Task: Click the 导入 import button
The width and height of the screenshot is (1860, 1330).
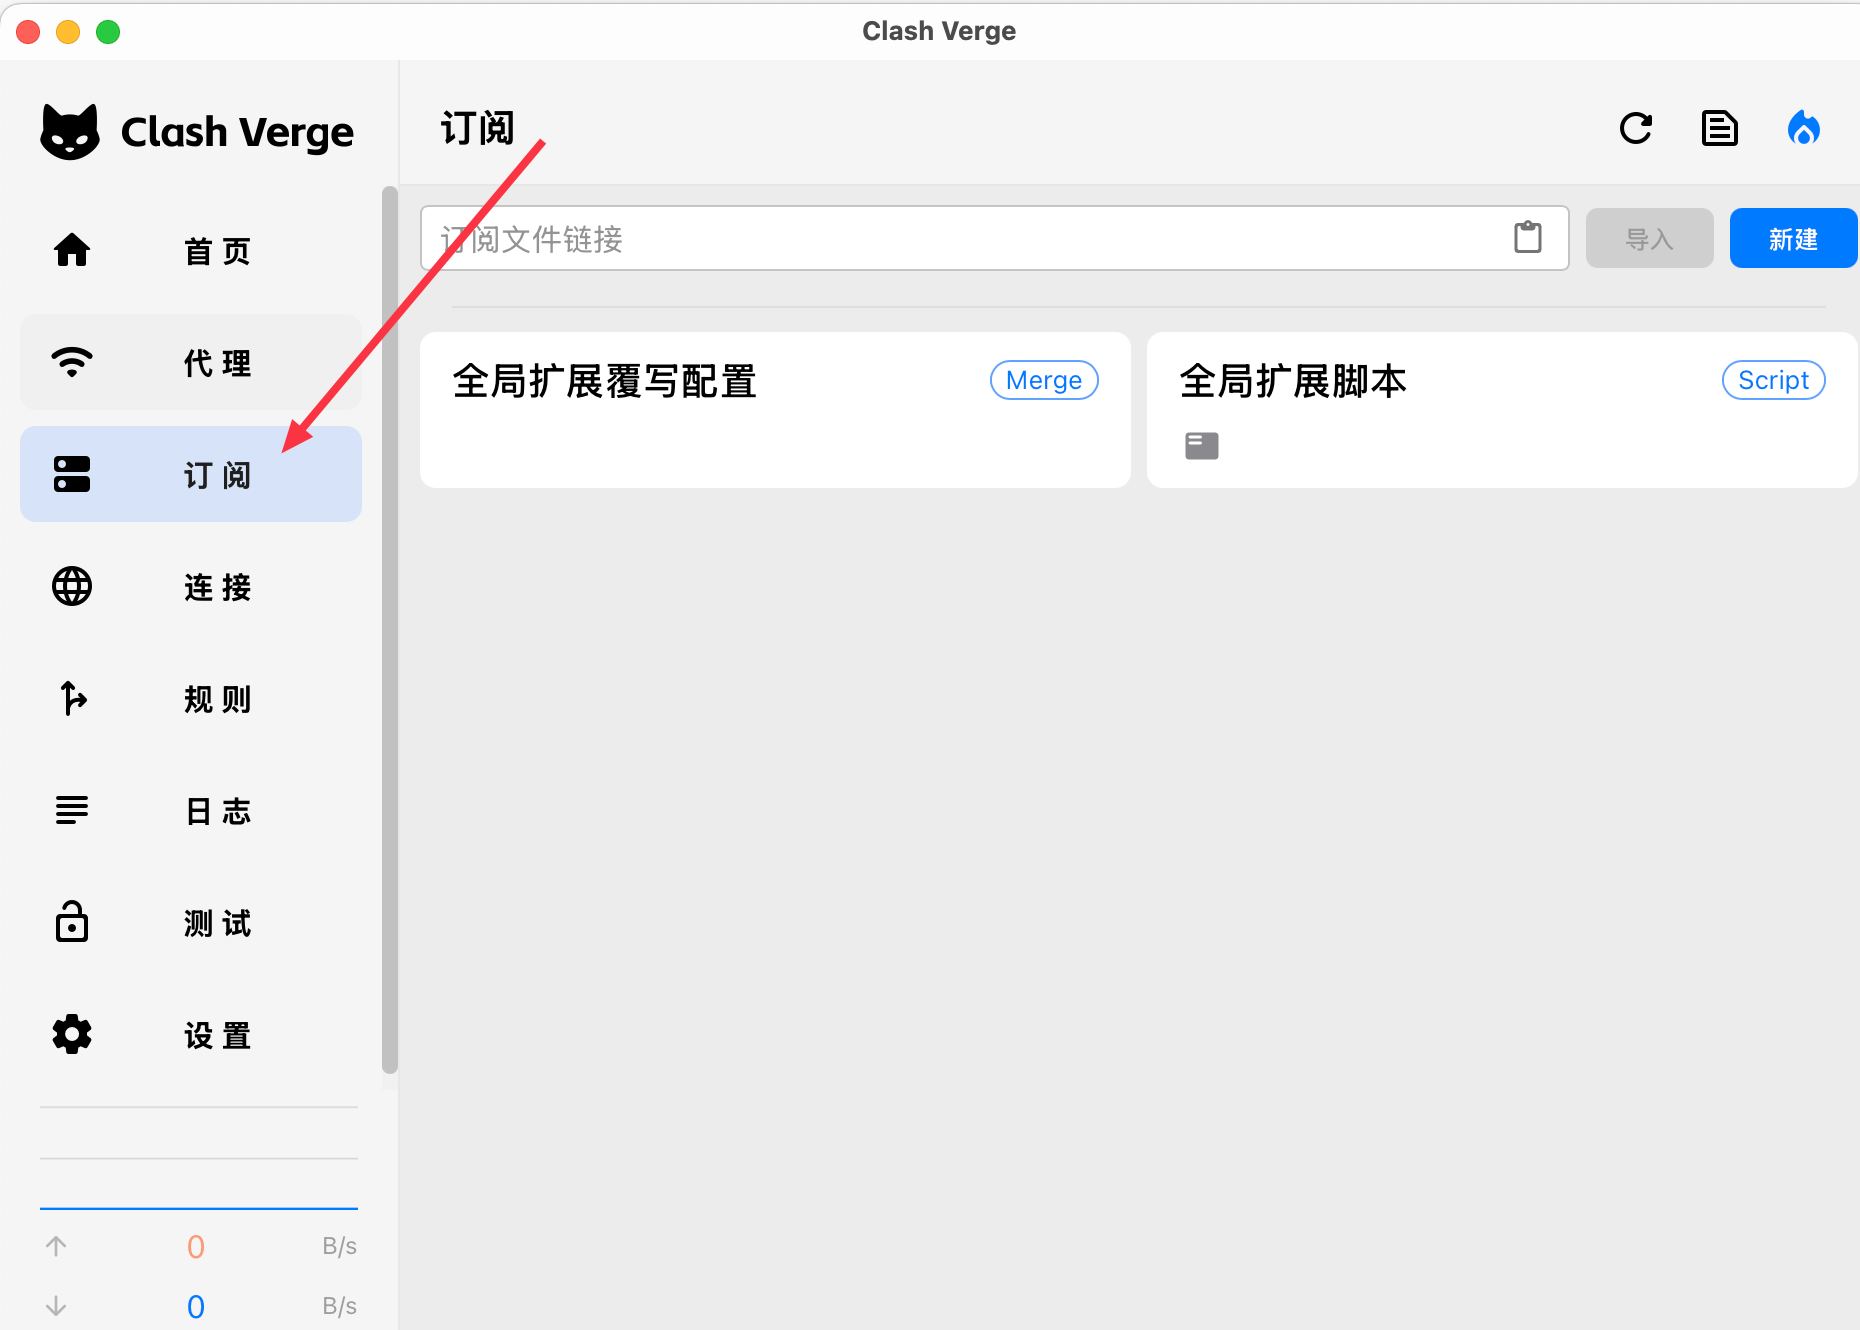Action: click(1650, 238)
